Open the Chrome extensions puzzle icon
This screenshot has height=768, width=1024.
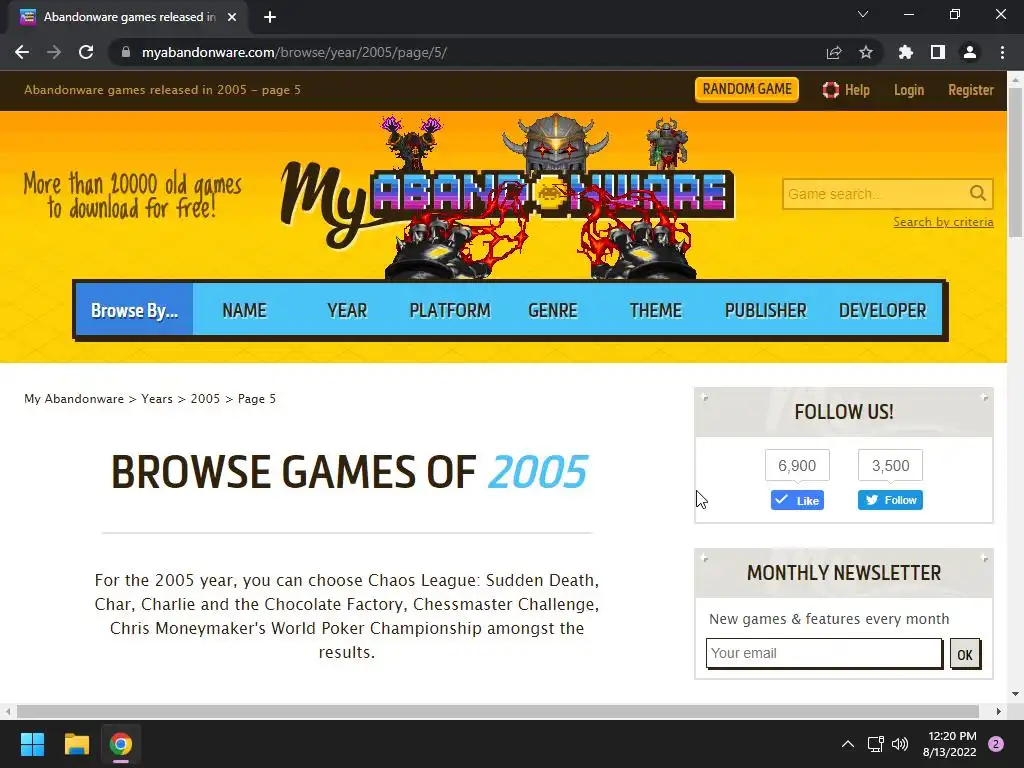(x=905, y=52)
